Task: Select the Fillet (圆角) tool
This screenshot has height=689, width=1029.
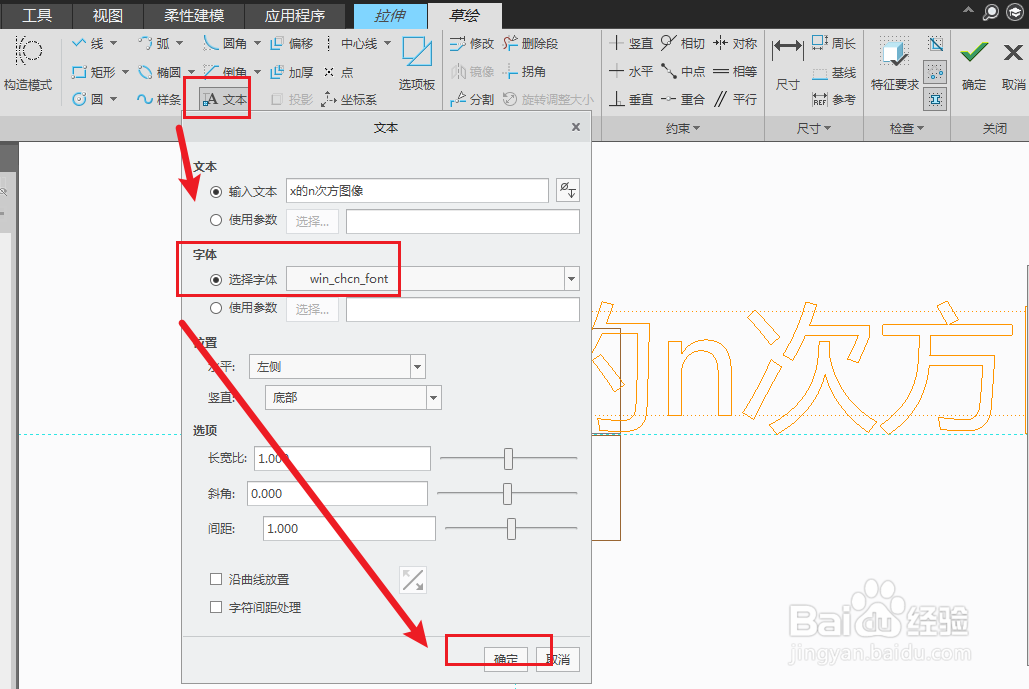Action: click(x=225, y=43)
